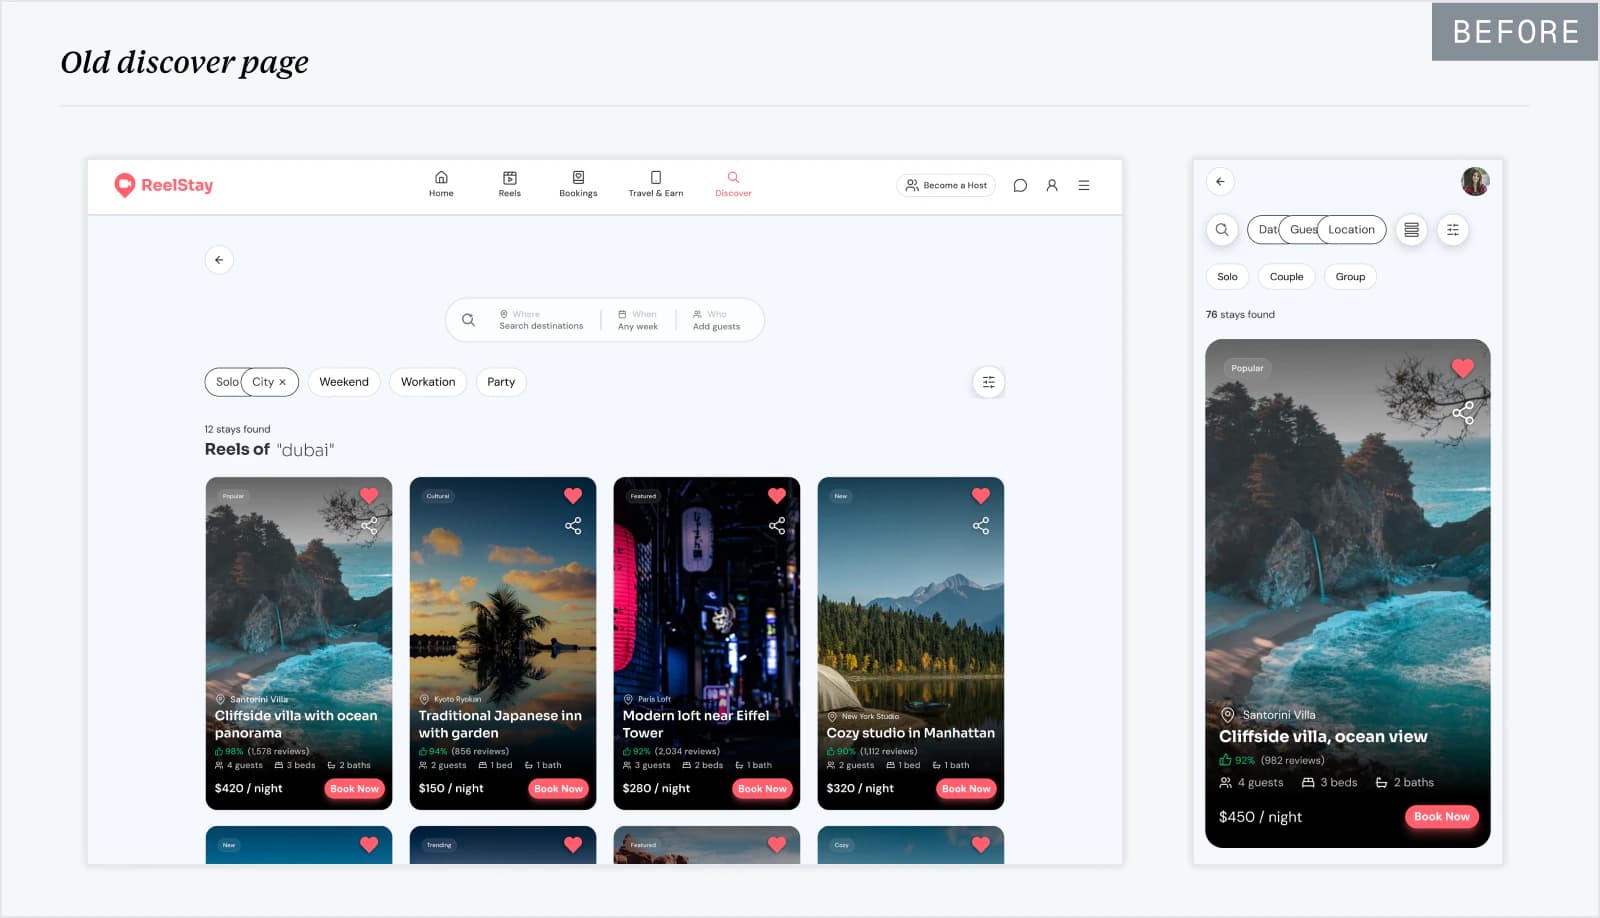Open the user profile icon in header
Viewport: 1600px width, 918px height.
coord(1052,185)
